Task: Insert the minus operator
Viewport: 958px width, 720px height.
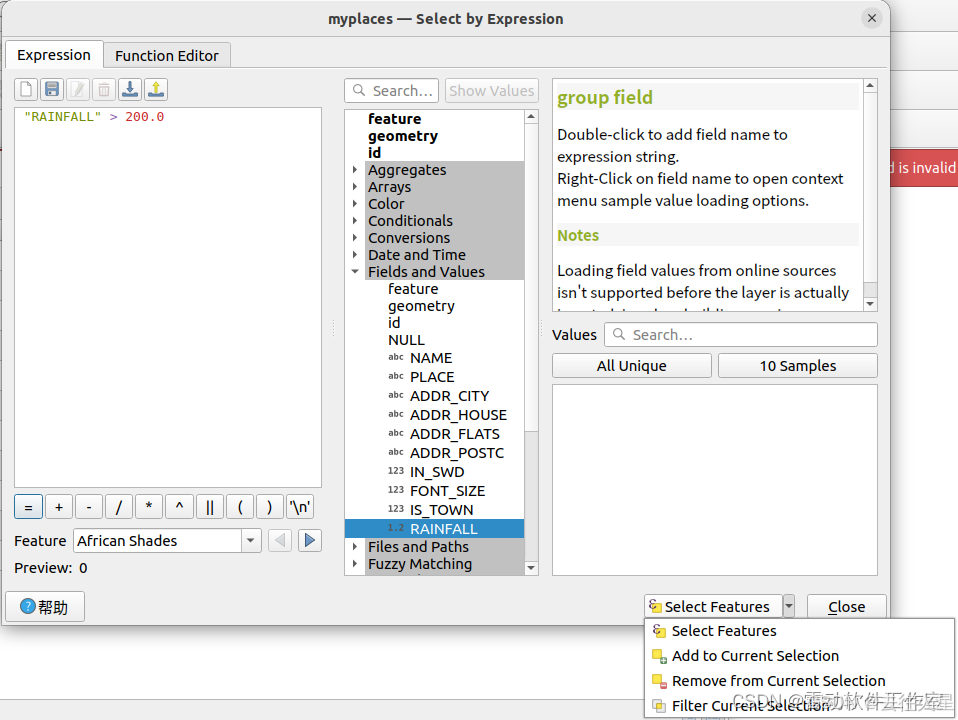Action: pyautogui.click(x=89, y=507)
